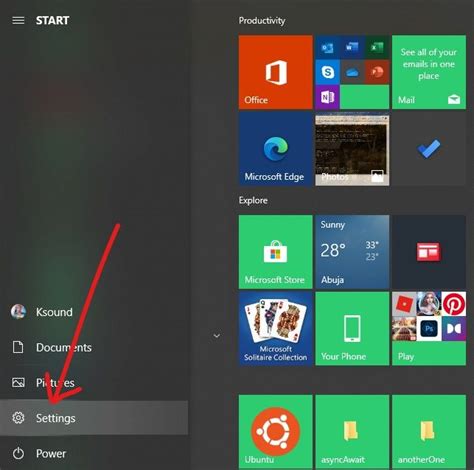Launch the Ubuntu tile
474x470 pixels.
click(275, 431)
